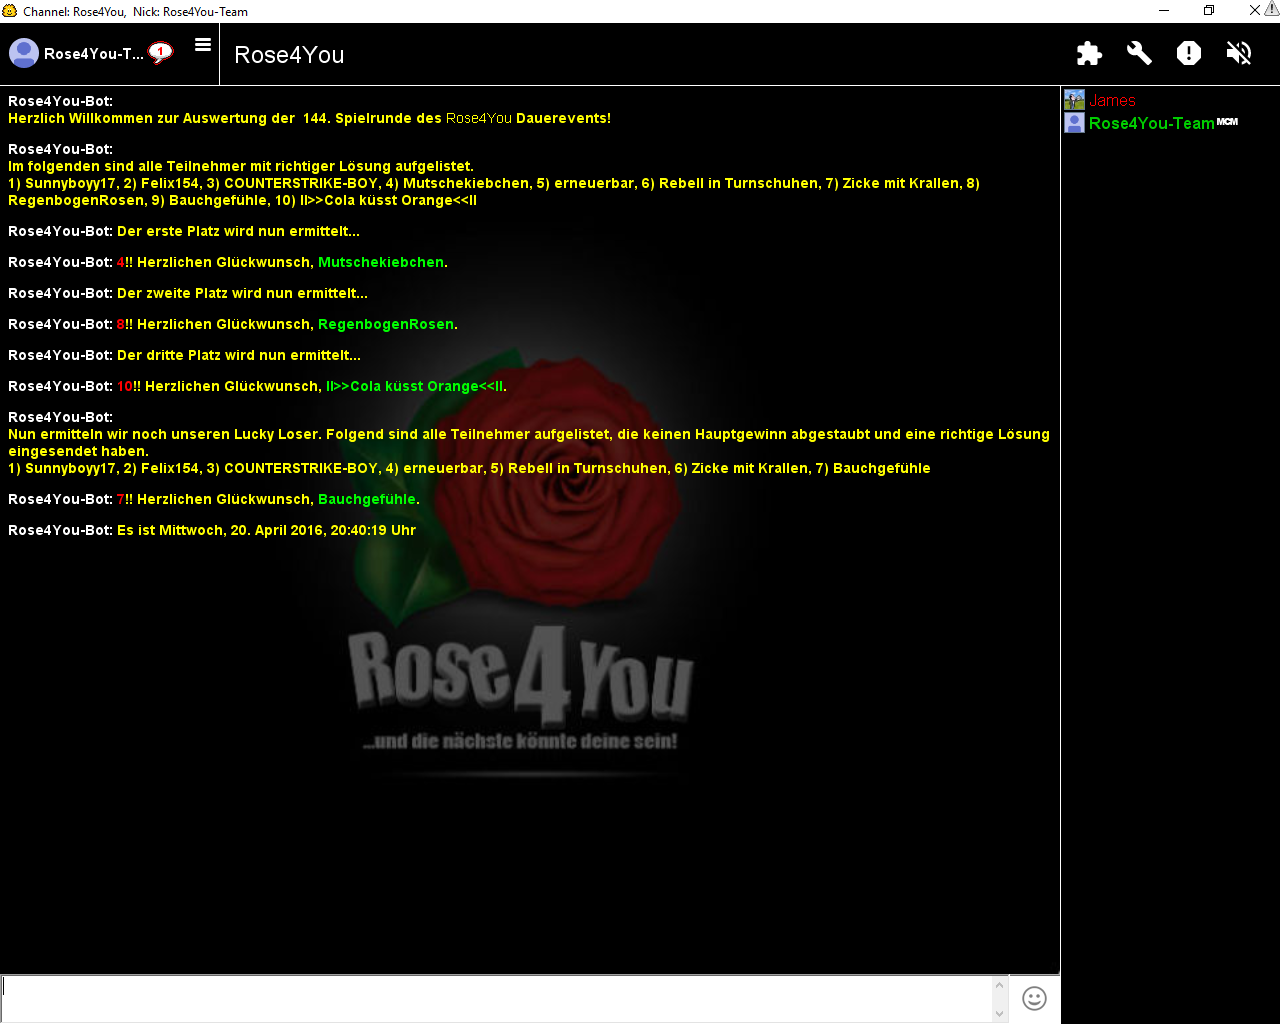Click the unread message bubble showing 1
The image size is (1280, 1024).
(160, 52)
